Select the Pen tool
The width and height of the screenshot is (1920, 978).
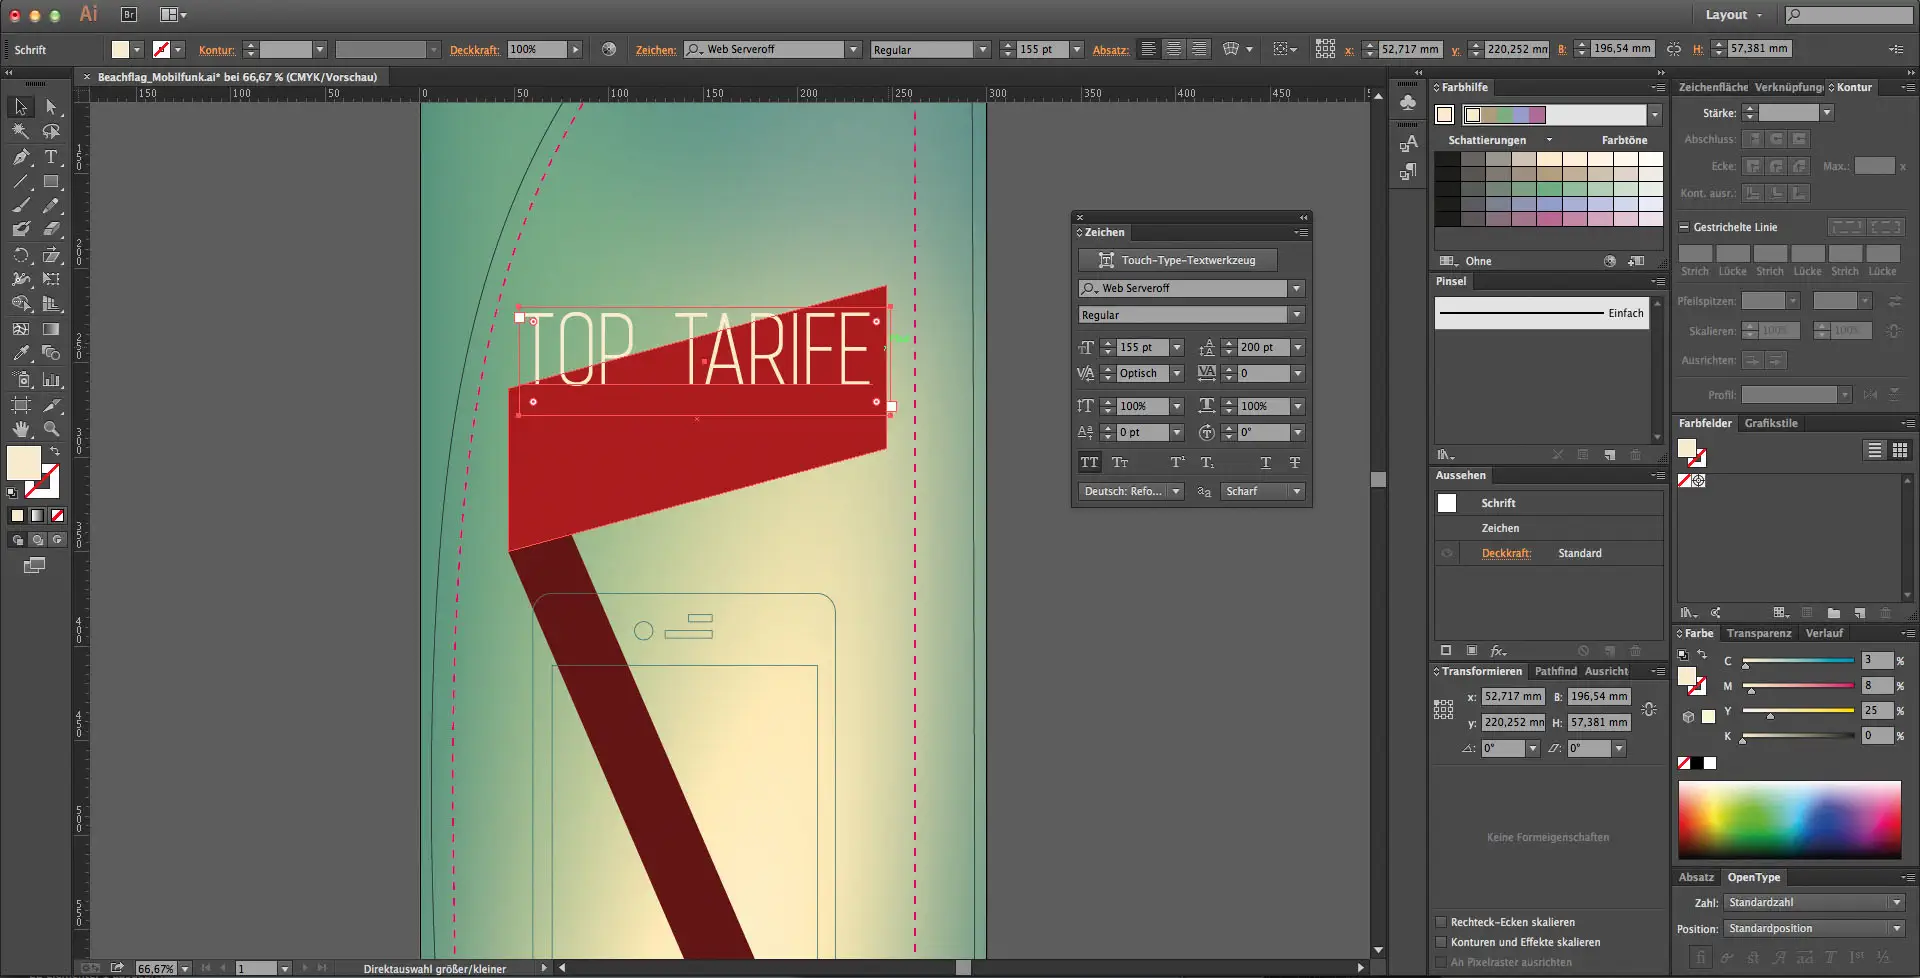(21, 157)
